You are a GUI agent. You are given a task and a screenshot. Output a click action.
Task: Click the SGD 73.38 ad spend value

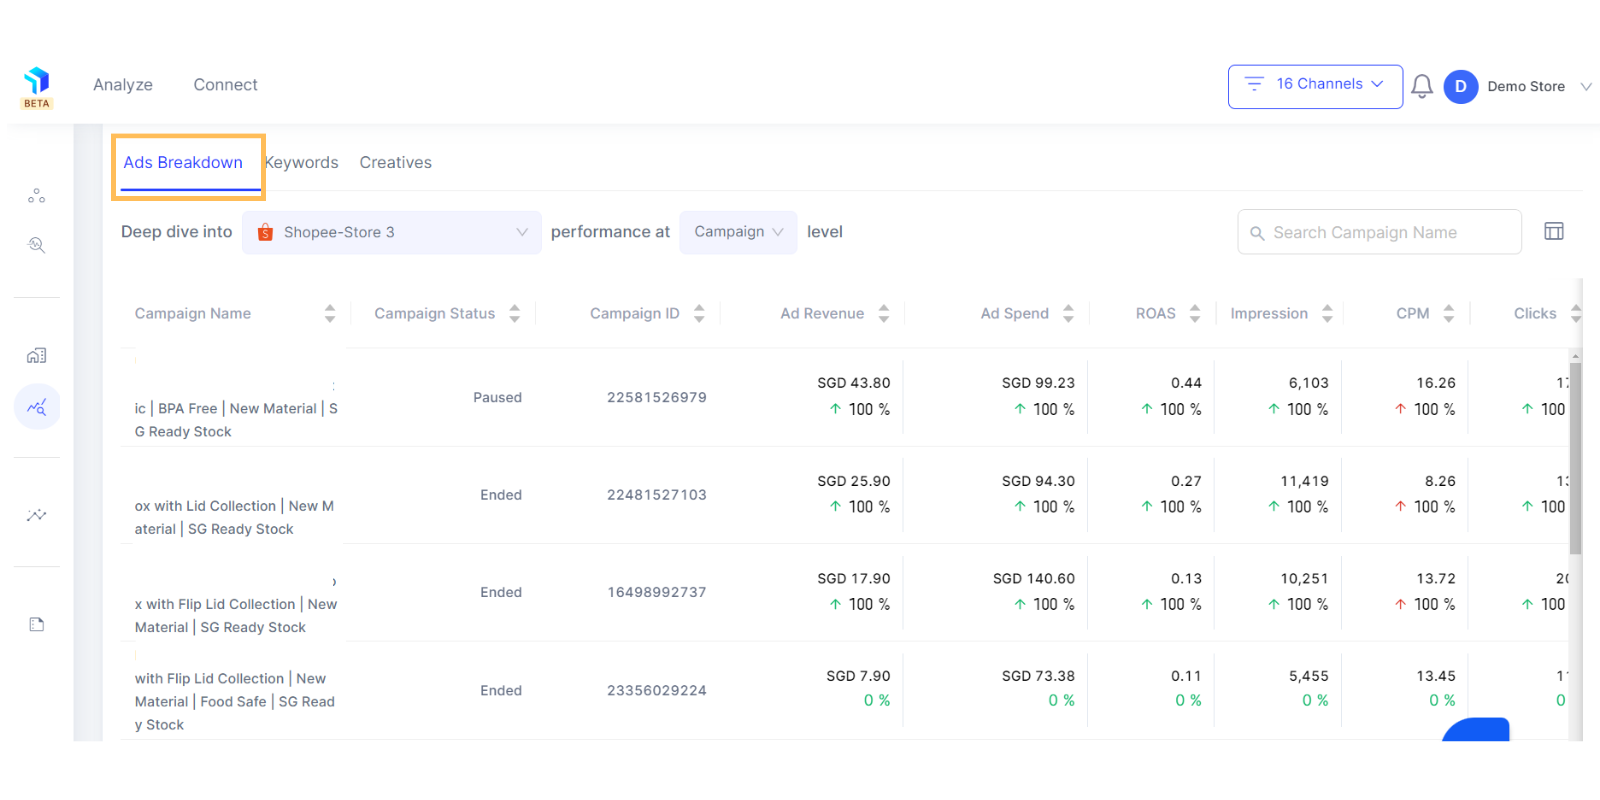(1038, 676)
